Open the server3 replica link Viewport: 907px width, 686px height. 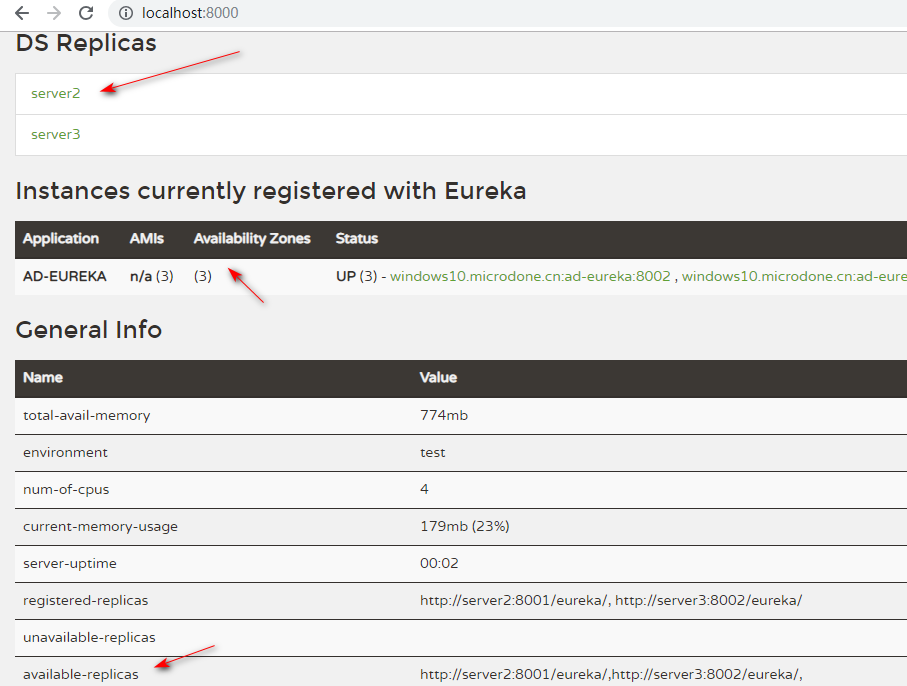click(56, 134)
